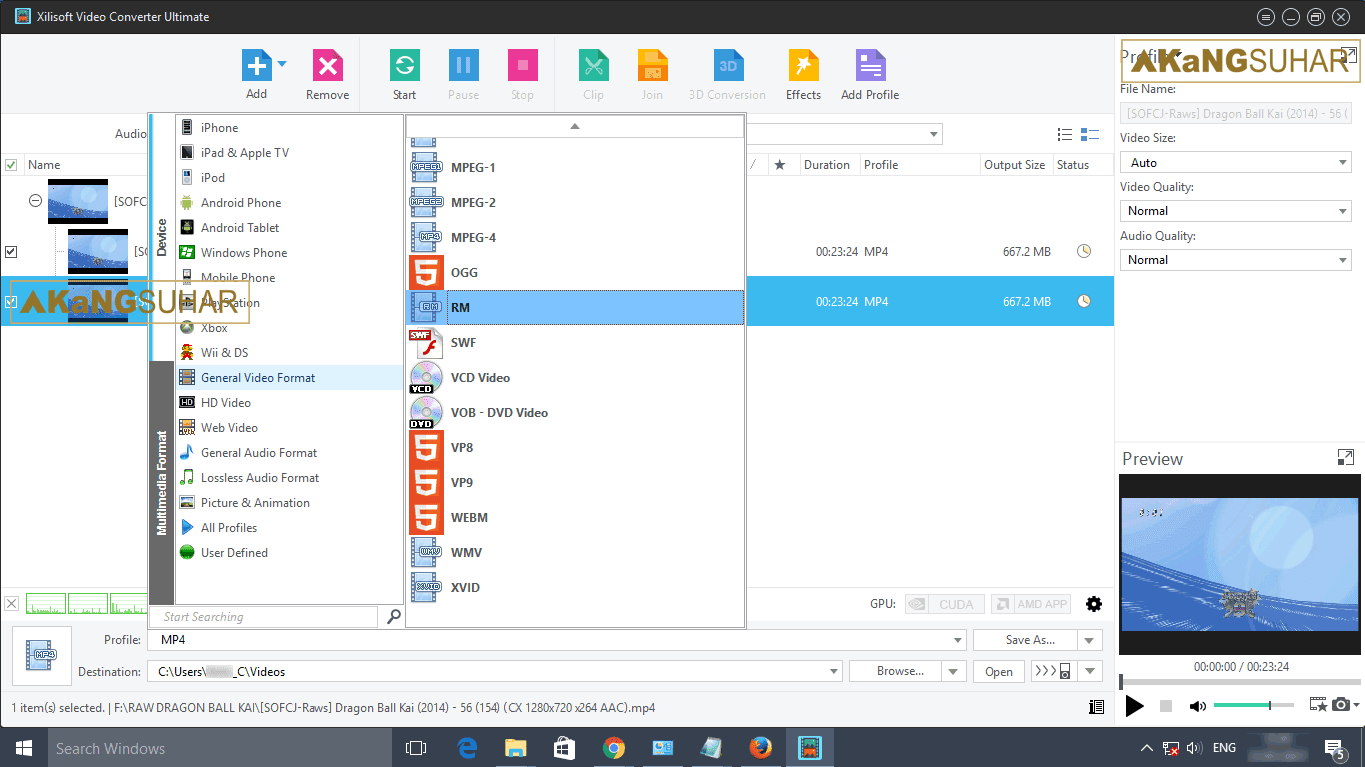Image resolution: width=1365 pixels, height=767 pixels.
Task: Click the Pause toolbar icon
Action: click(463, 66)
